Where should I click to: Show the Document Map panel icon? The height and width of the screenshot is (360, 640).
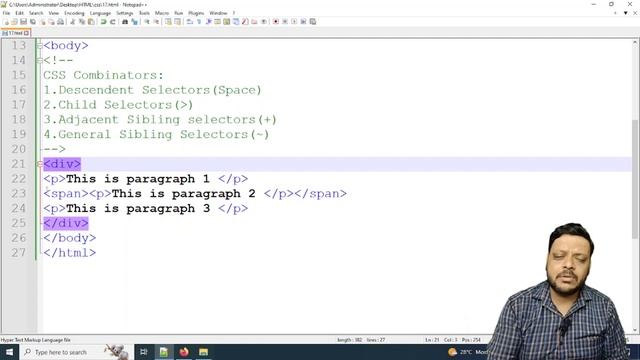tap(227, 22)
